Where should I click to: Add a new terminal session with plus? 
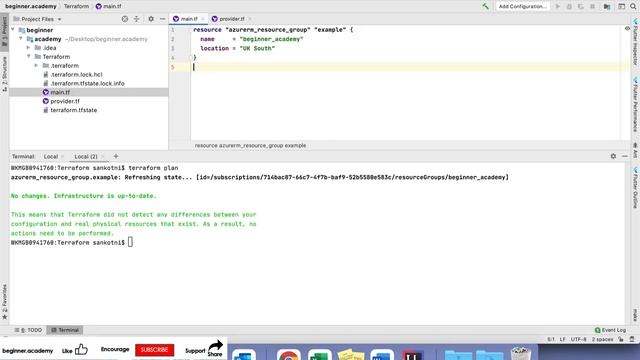(116, 156)
